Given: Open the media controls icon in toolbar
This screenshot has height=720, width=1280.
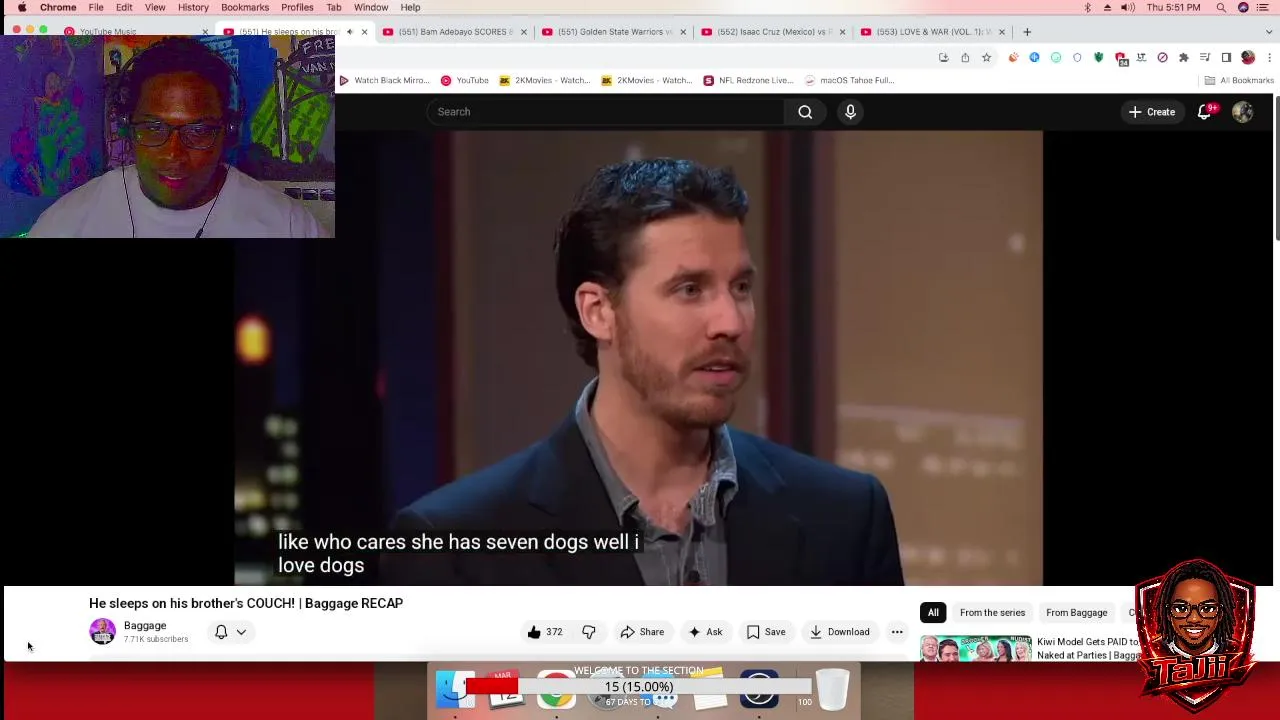Looking at the screenshot, I should point(1205,58).
